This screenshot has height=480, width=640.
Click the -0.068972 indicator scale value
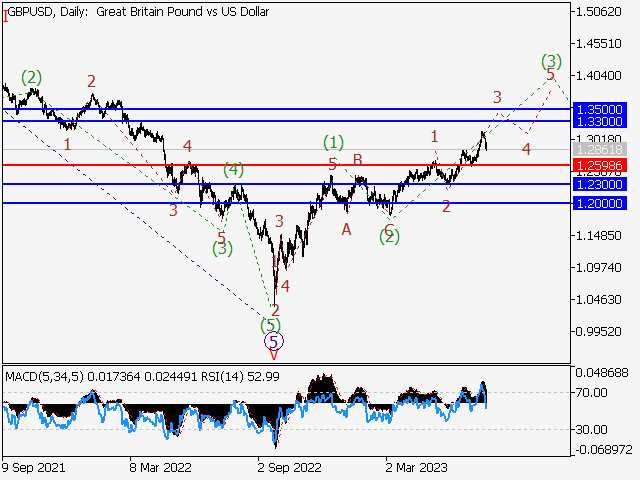point(604,450)
